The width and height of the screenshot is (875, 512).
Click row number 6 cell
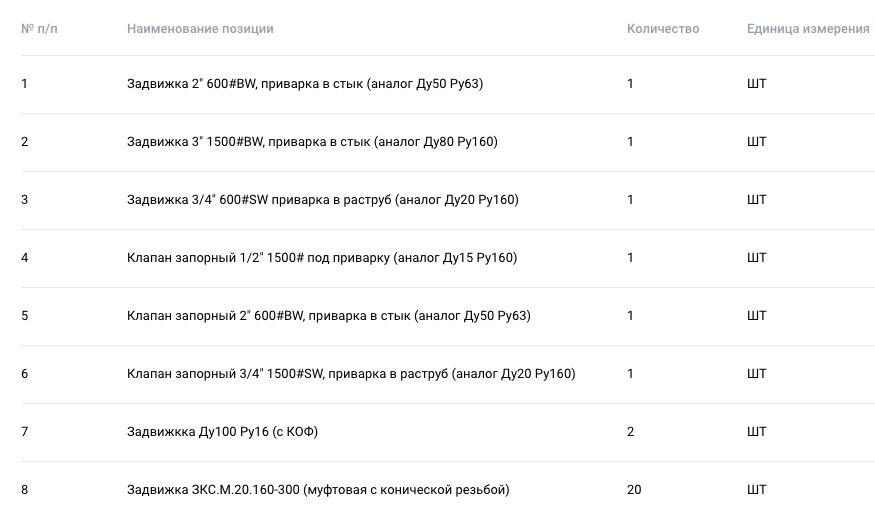(x=25, y=374)
